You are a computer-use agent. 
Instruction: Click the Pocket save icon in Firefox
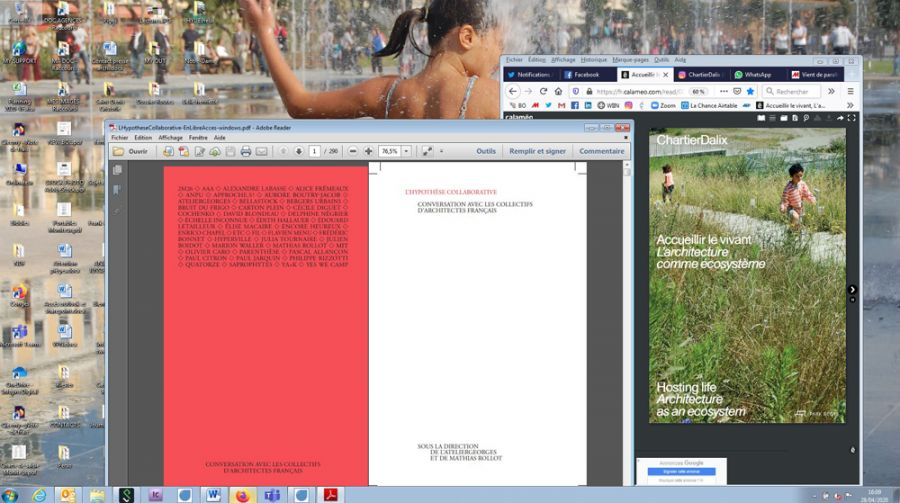[x=737, y=91]
